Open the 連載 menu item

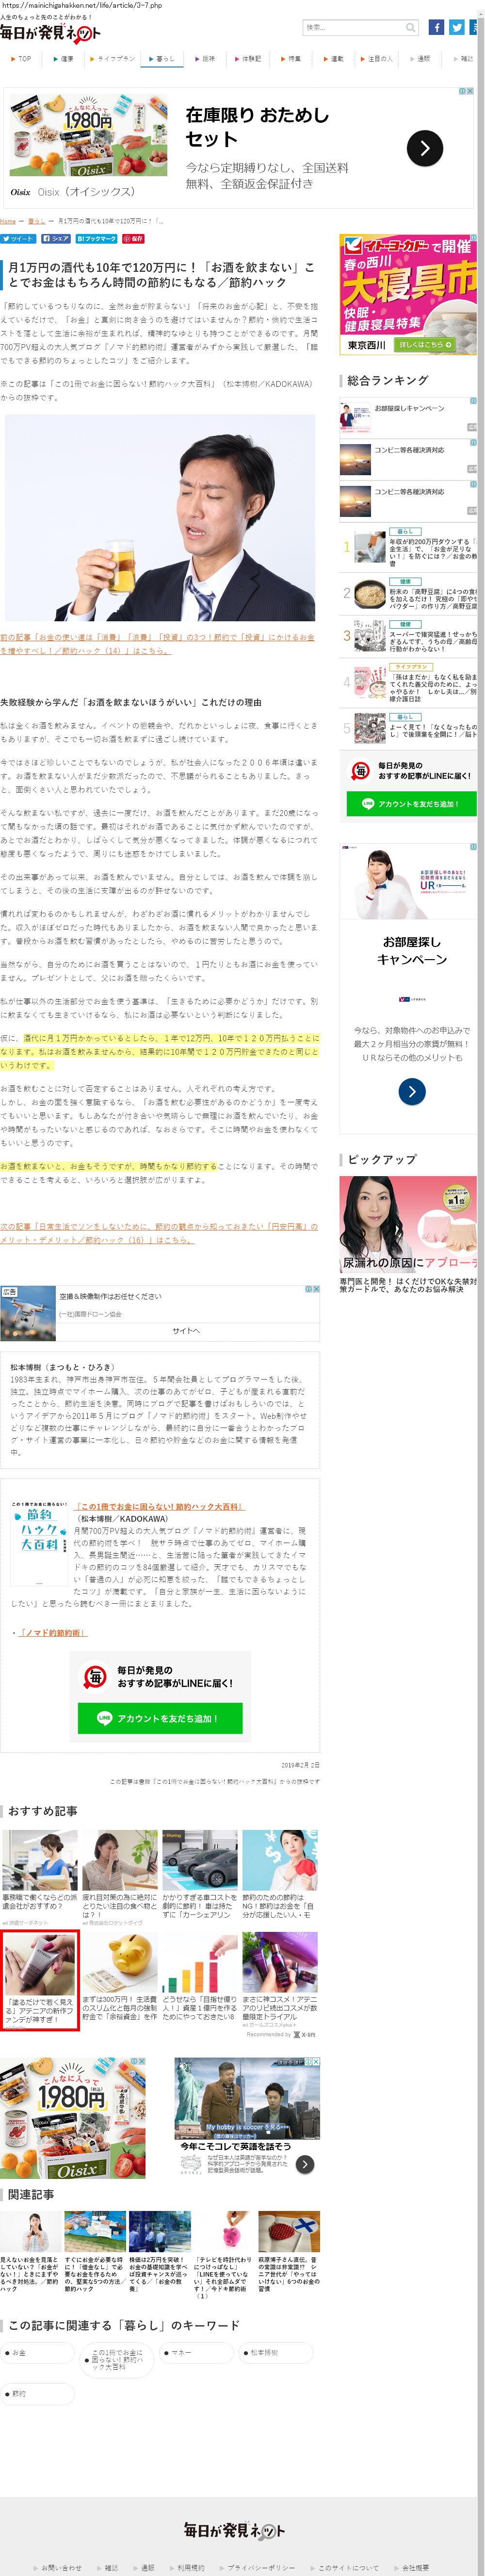[x=334, y=59]
